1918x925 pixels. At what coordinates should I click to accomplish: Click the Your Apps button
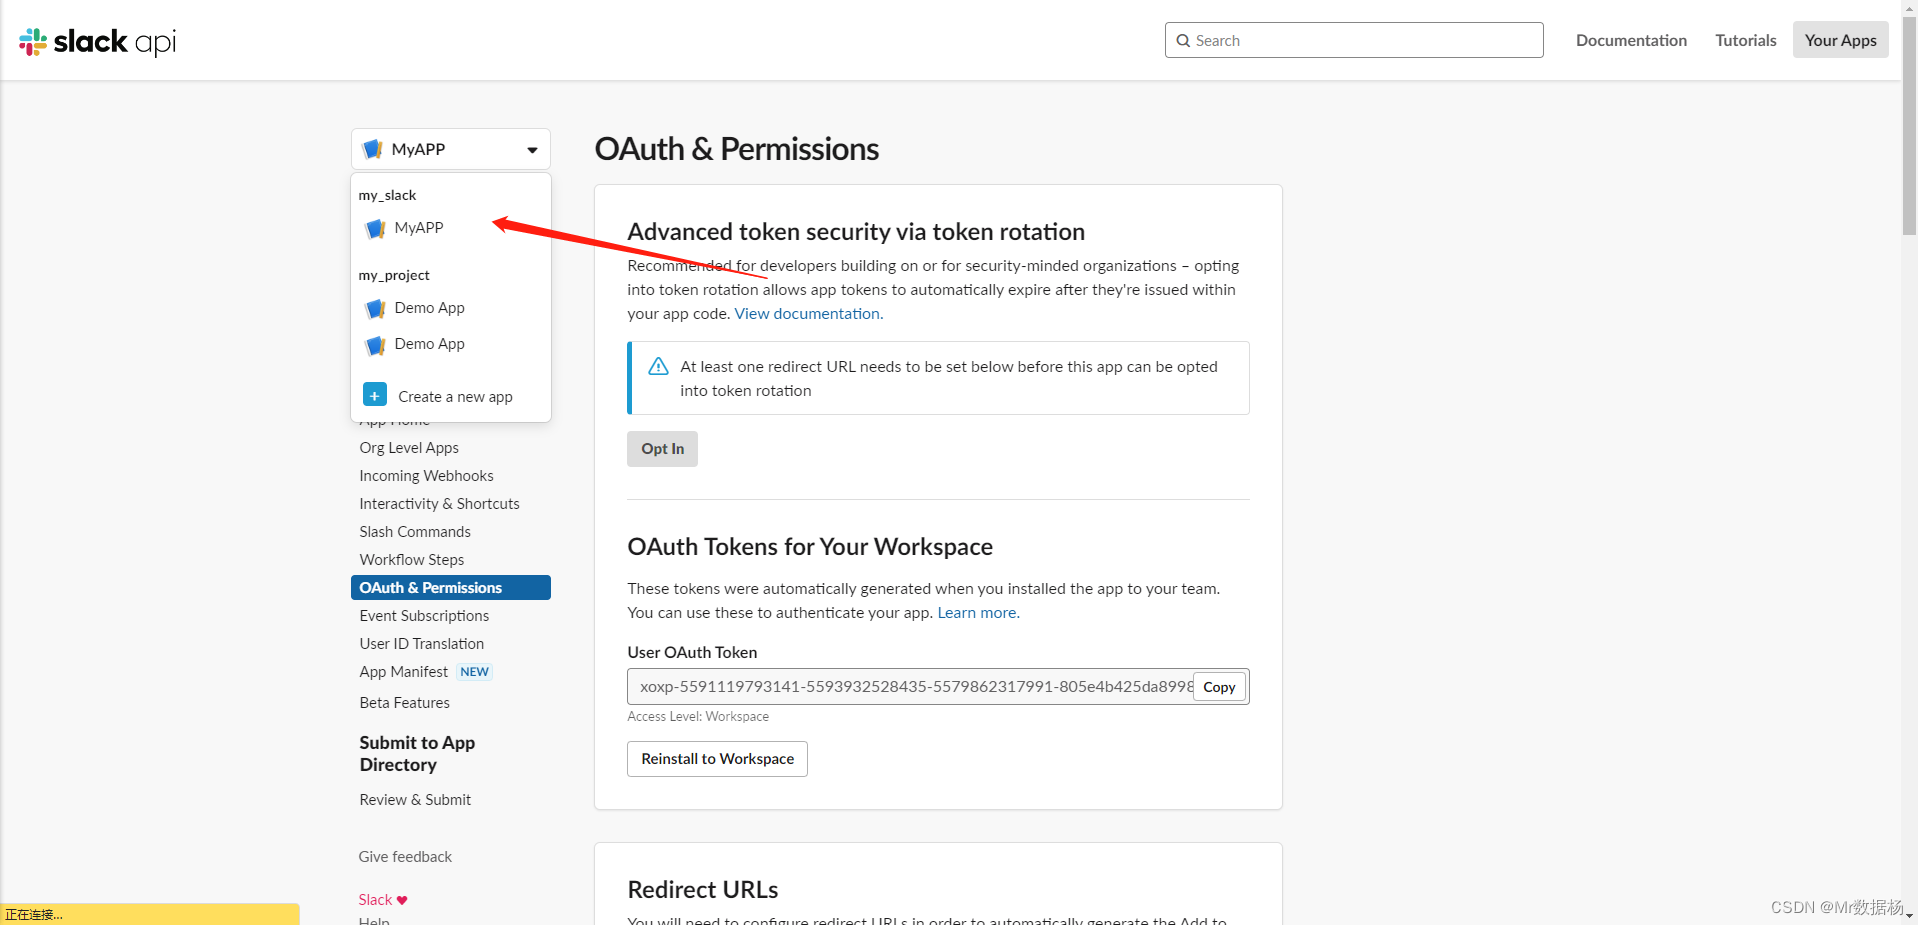(1840, 40)
